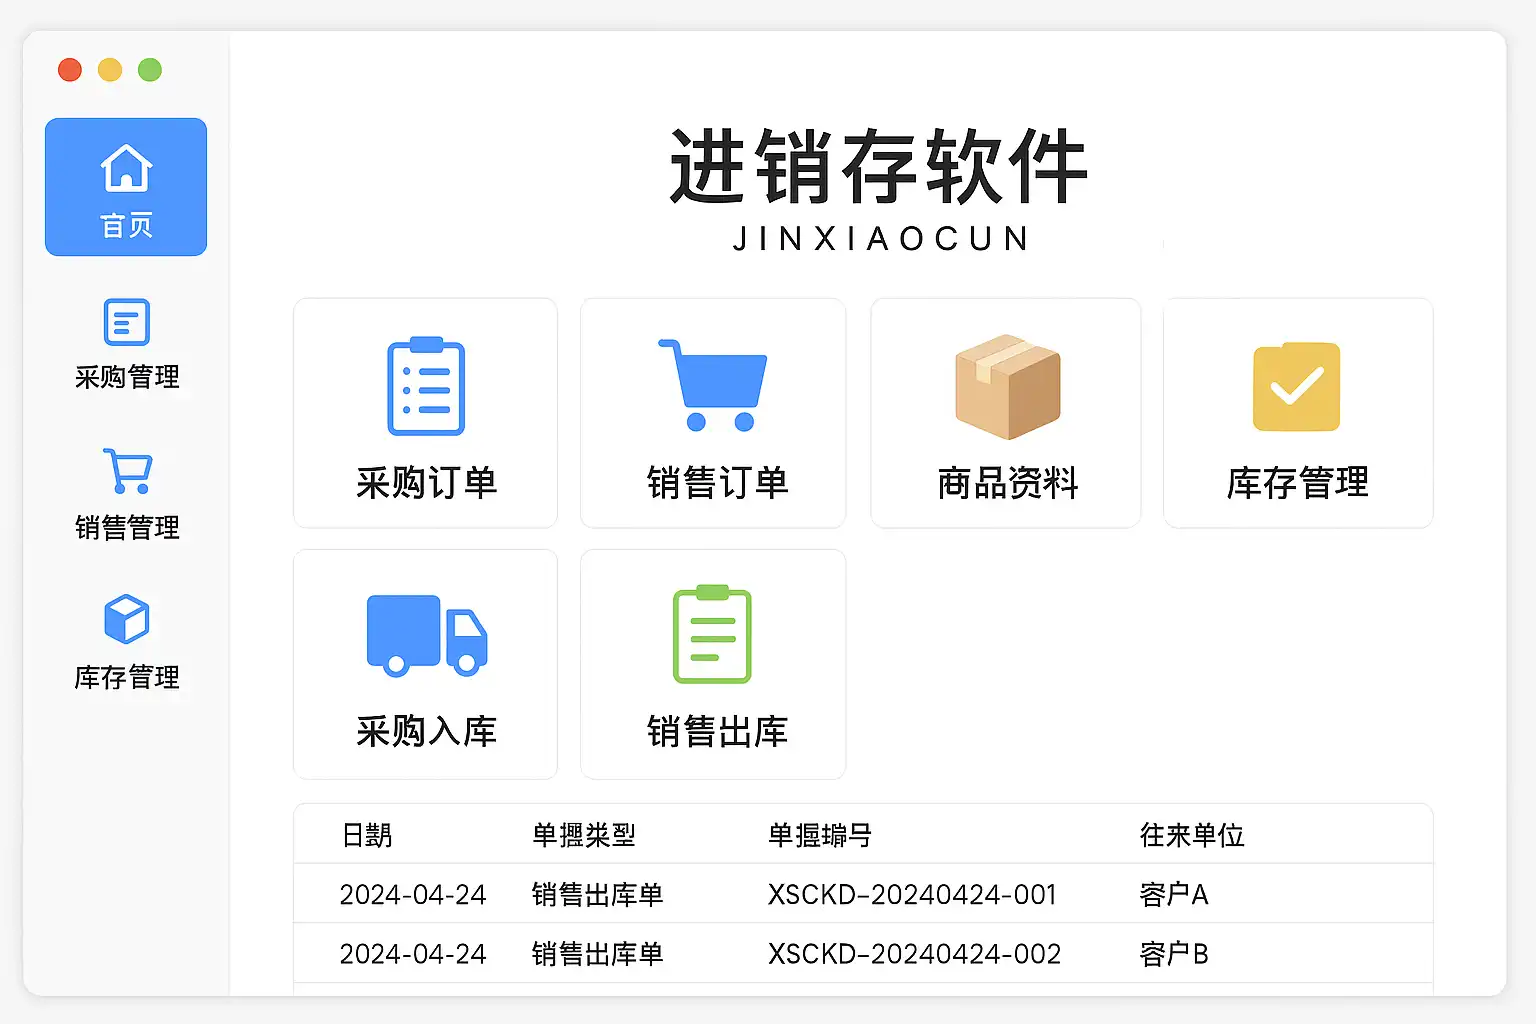This screenshot has width=1536, height=1024.
Task: Click the date column header in the table
Action: pos(367,835)
